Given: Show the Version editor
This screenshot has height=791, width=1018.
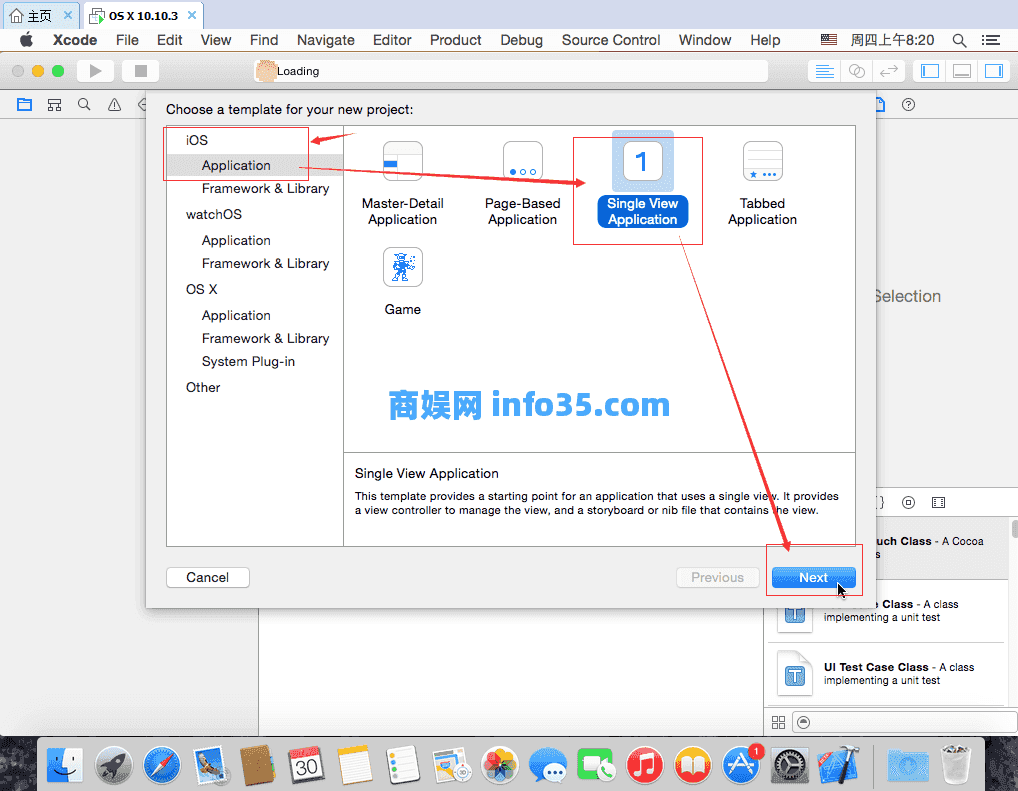Looking at the screenshot, I should coord(889,71).
